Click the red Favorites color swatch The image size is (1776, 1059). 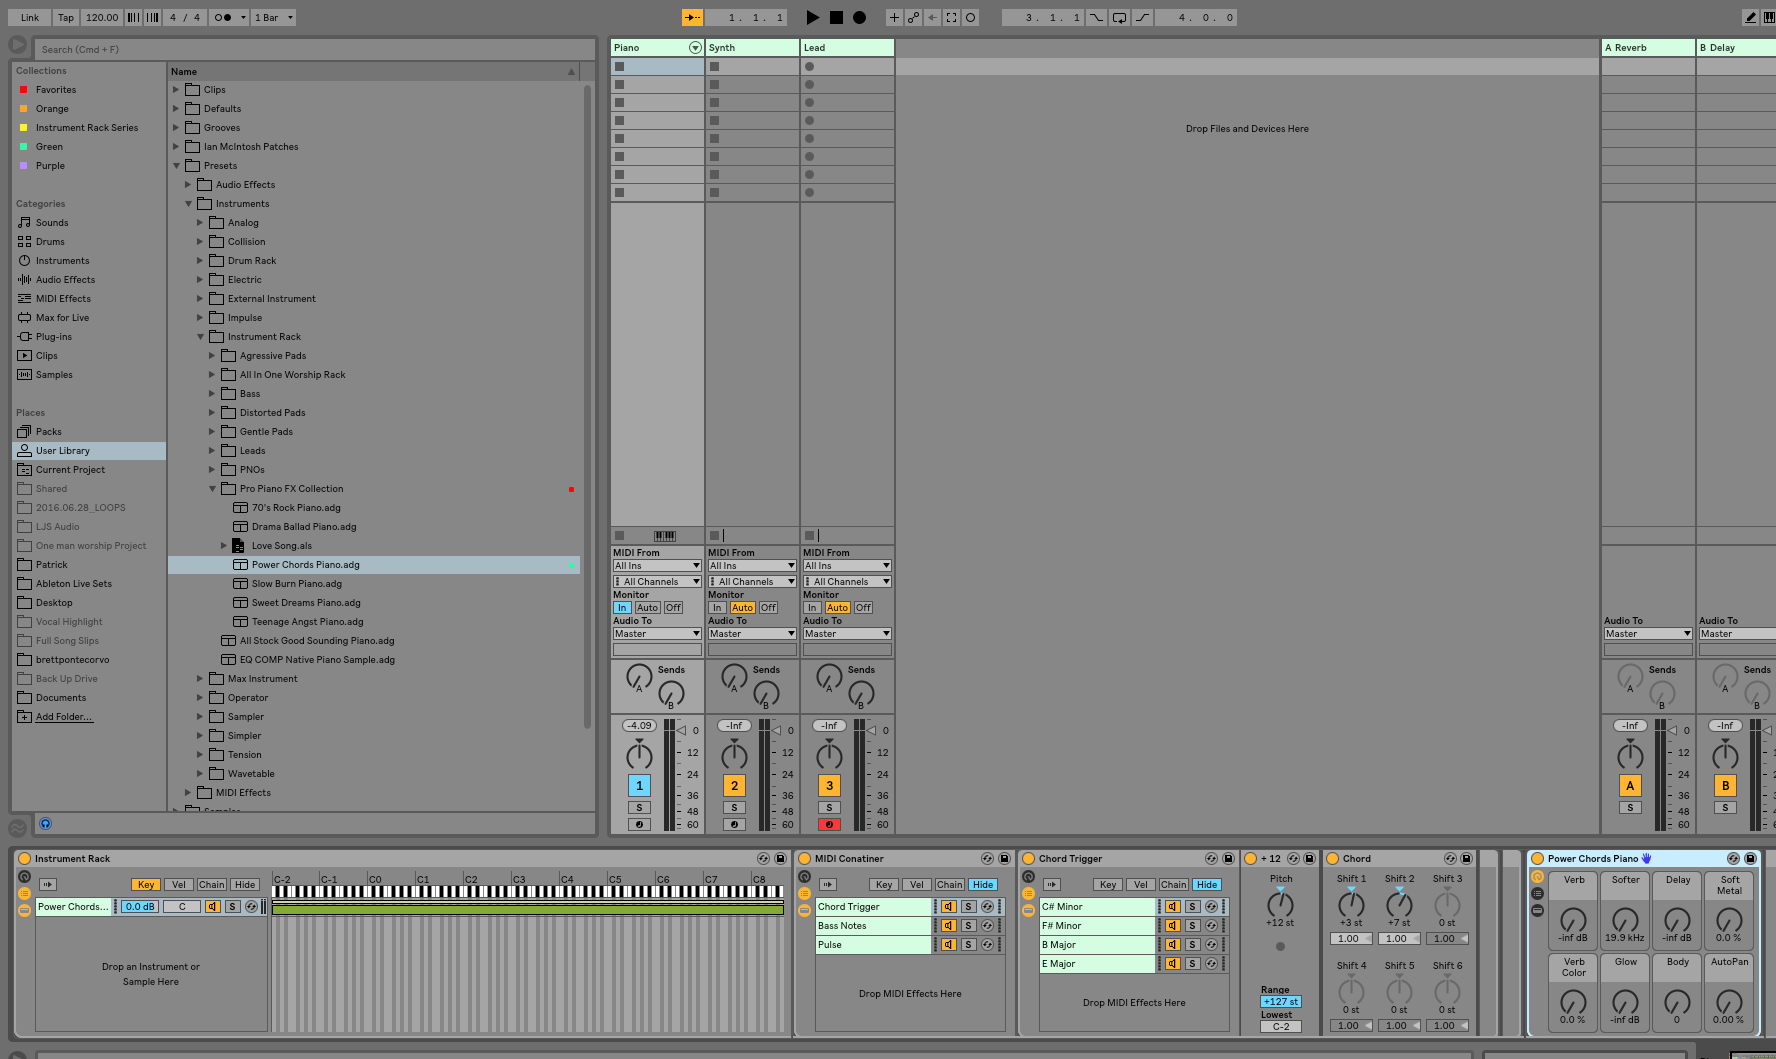point(24,90)
